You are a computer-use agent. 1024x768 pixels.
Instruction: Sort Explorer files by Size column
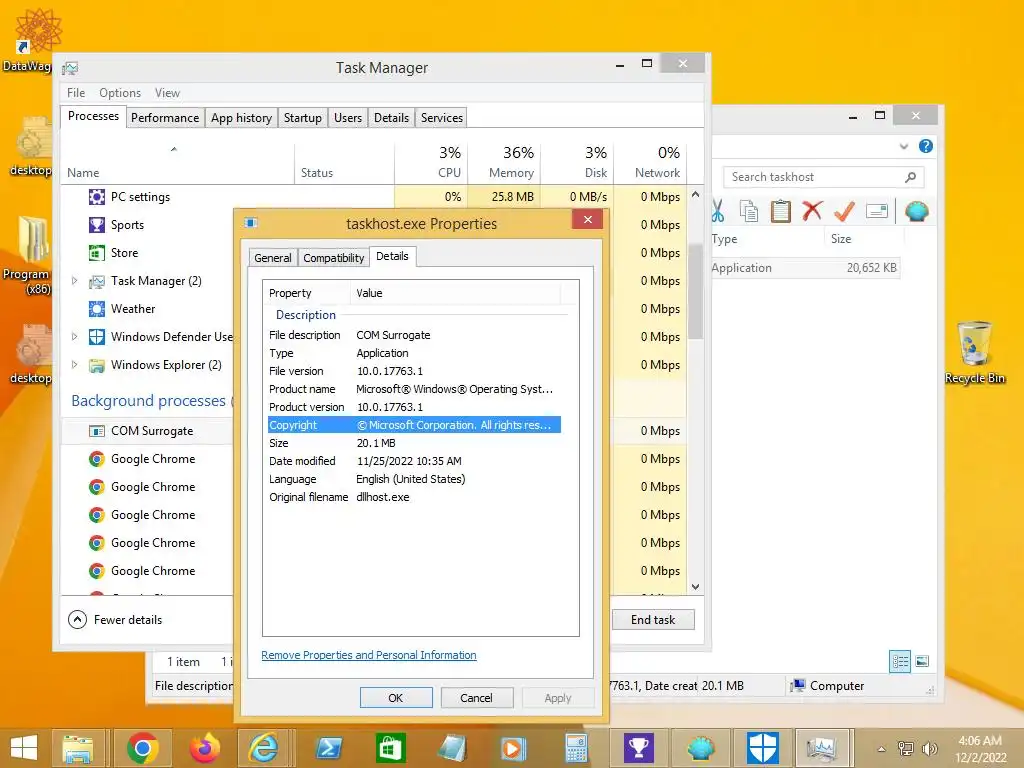[x=863, y=239]
